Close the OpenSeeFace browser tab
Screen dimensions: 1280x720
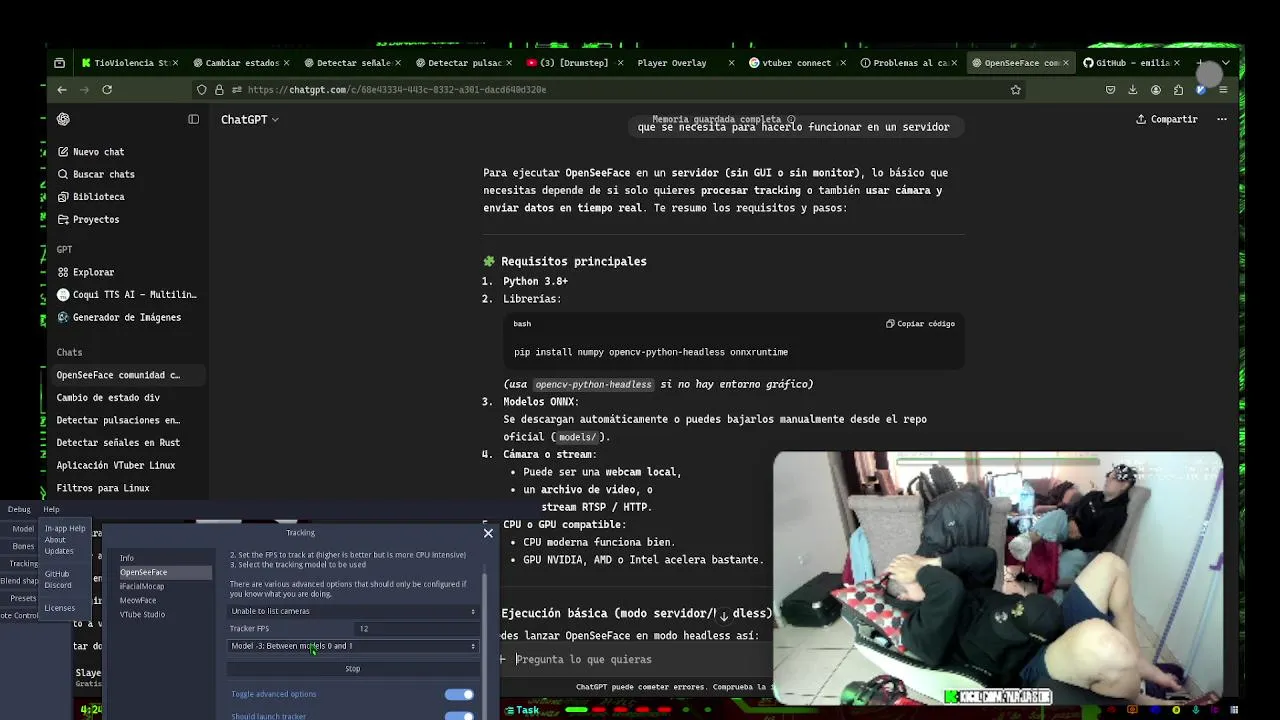1066,62
